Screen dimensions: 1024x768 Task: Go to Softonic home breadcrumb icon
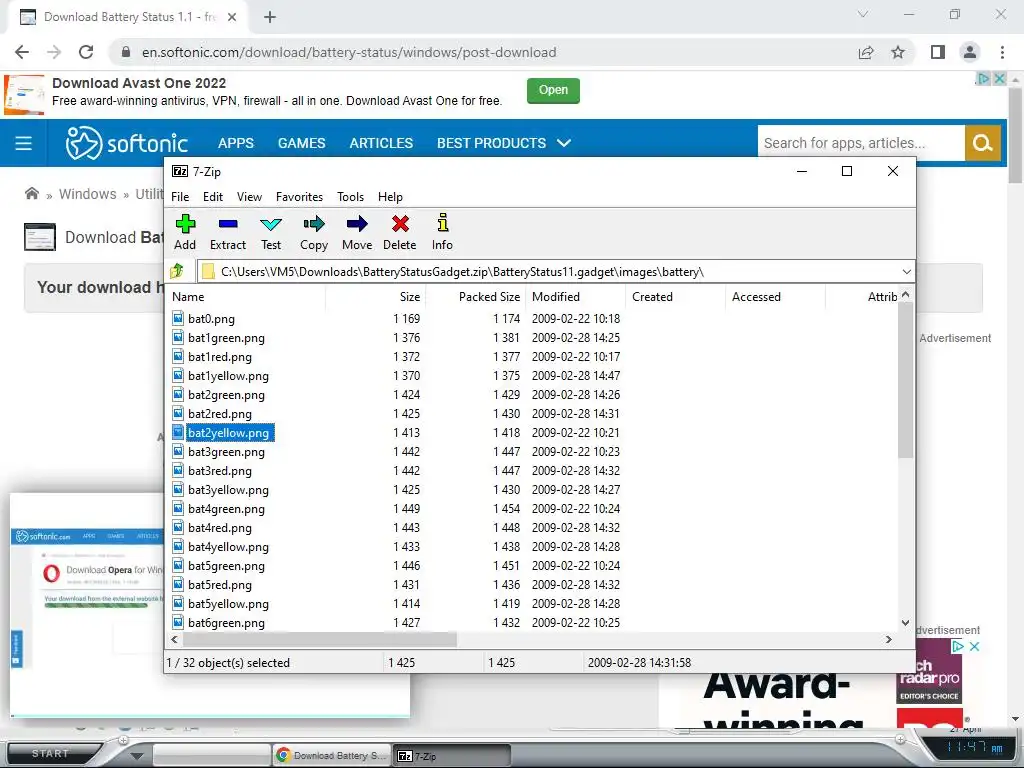(x=31, y=193)
